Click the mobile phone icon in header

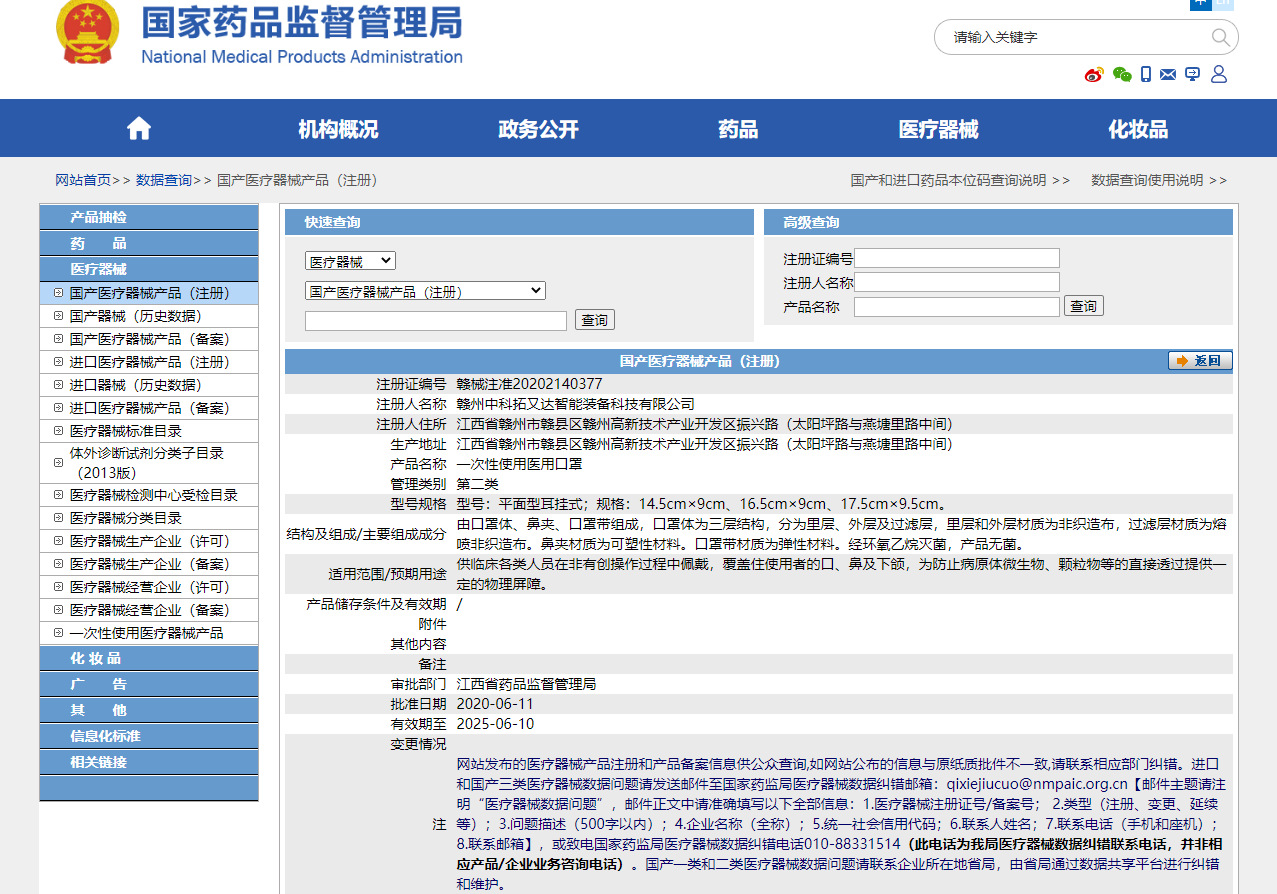tap(1146, 74)
